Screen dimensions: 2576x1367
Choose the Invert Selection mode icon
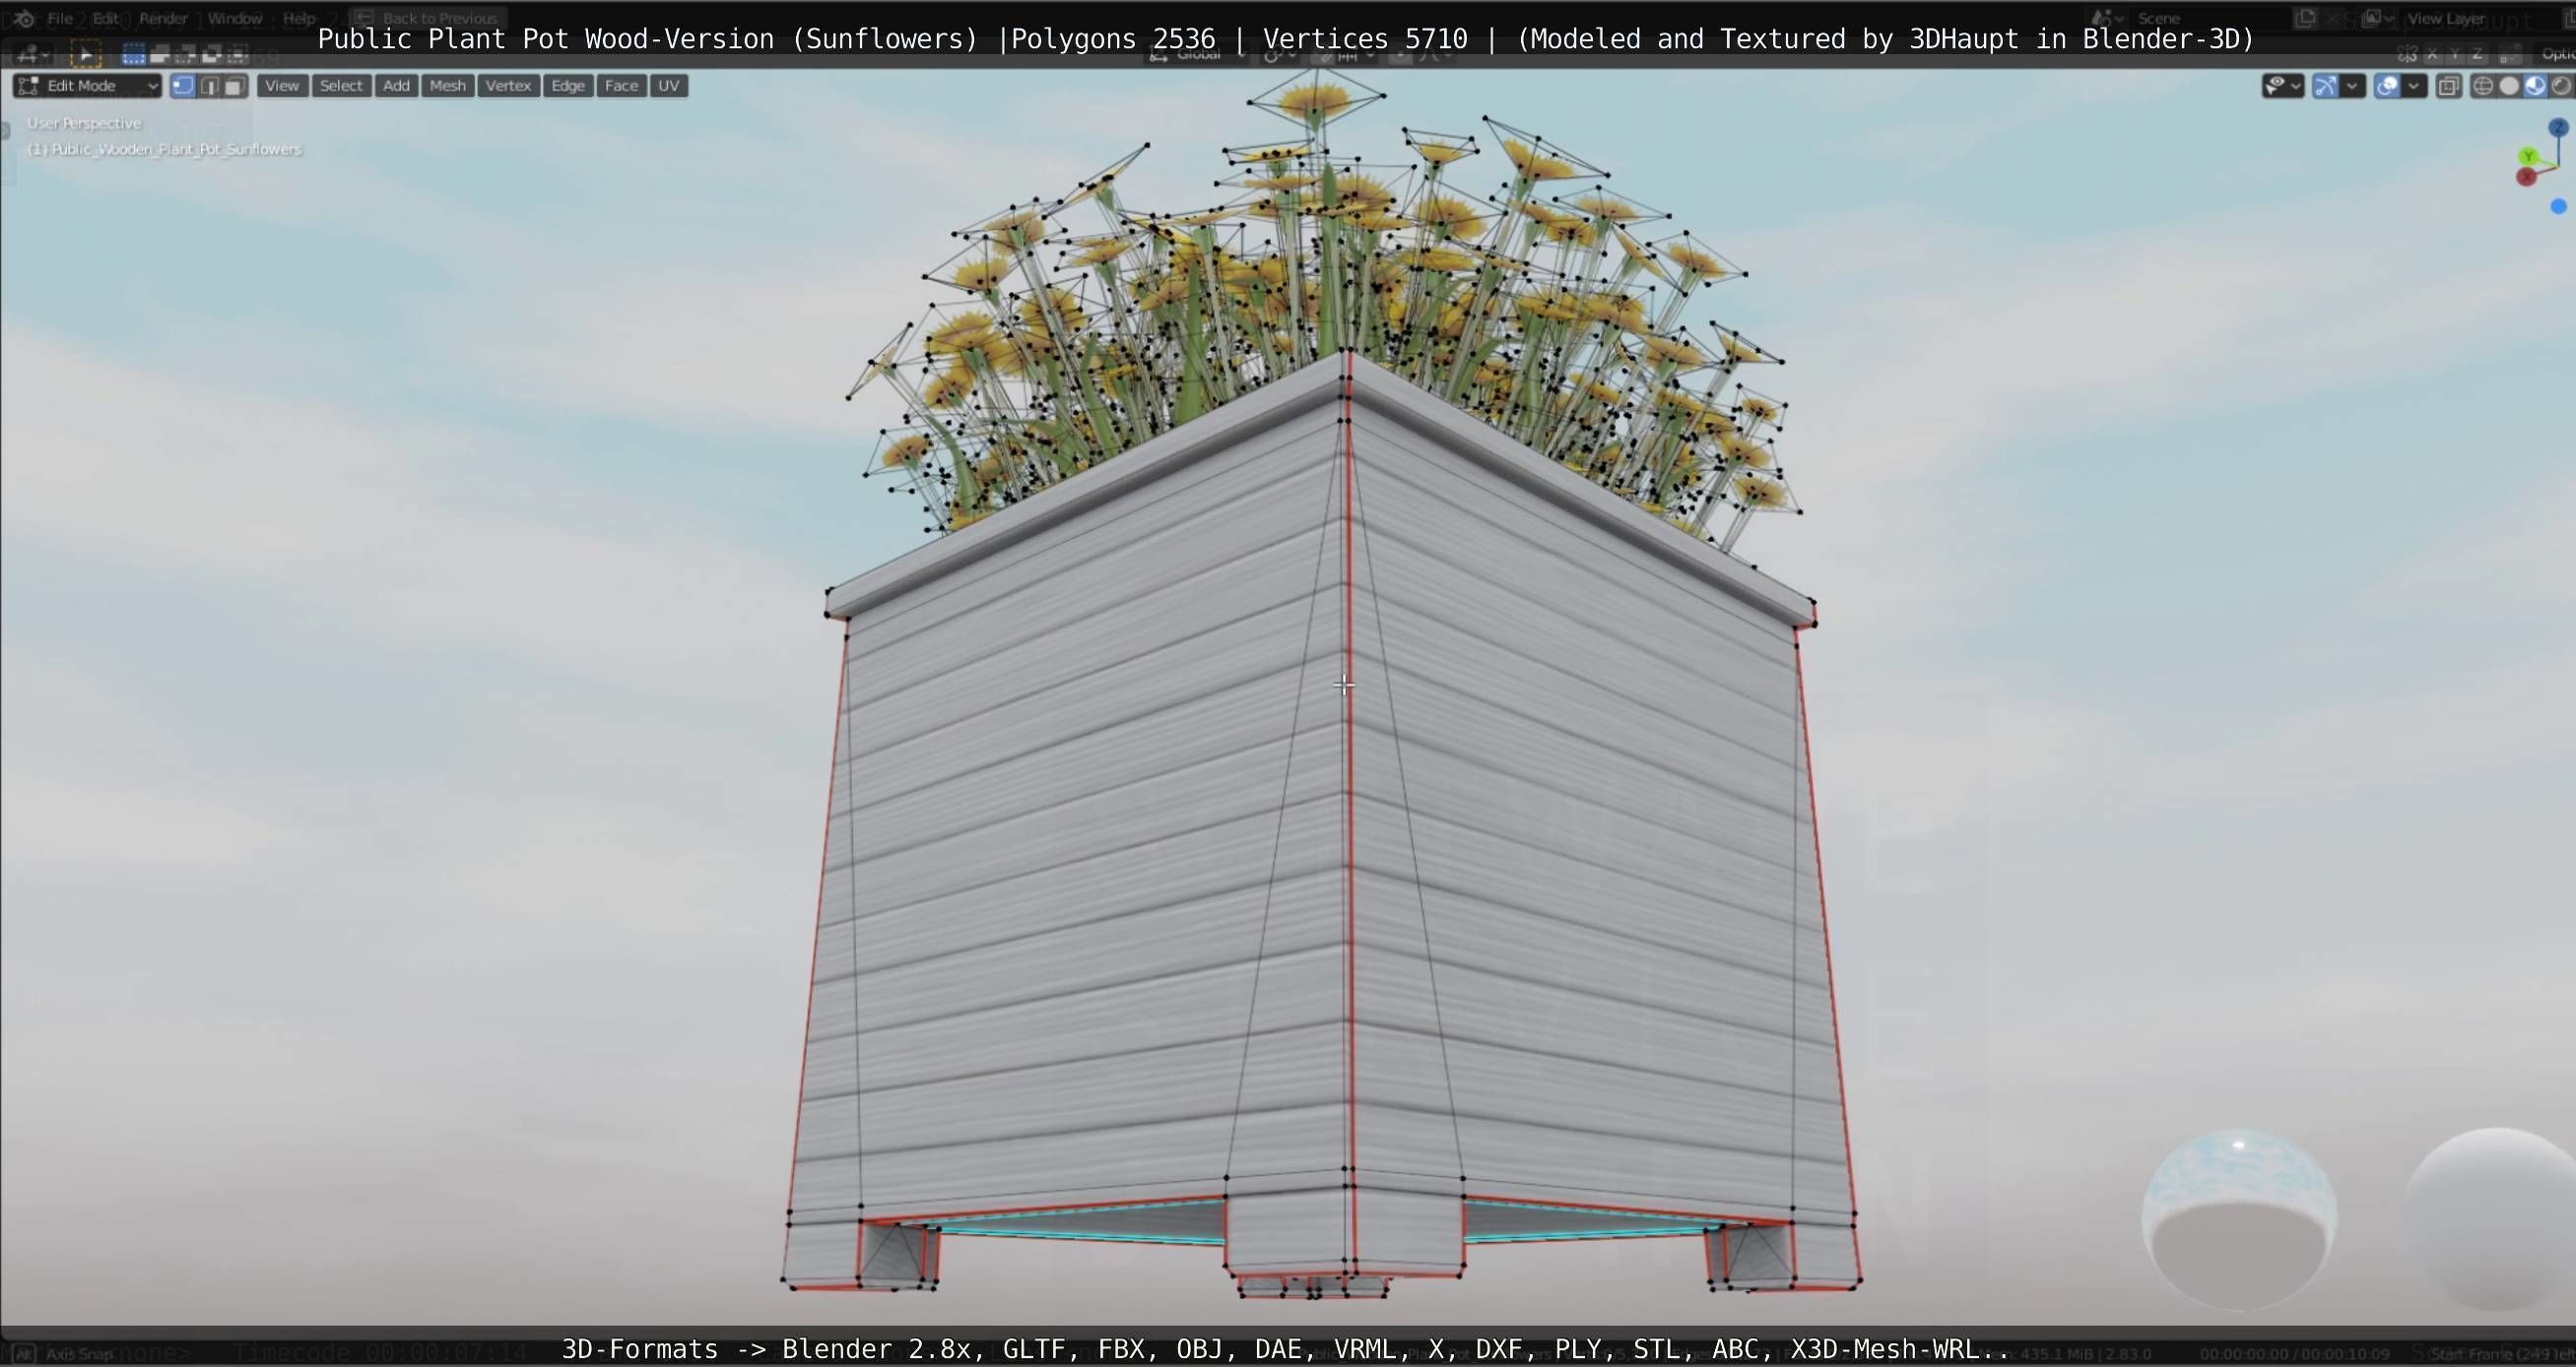click(x=212, y=54)
